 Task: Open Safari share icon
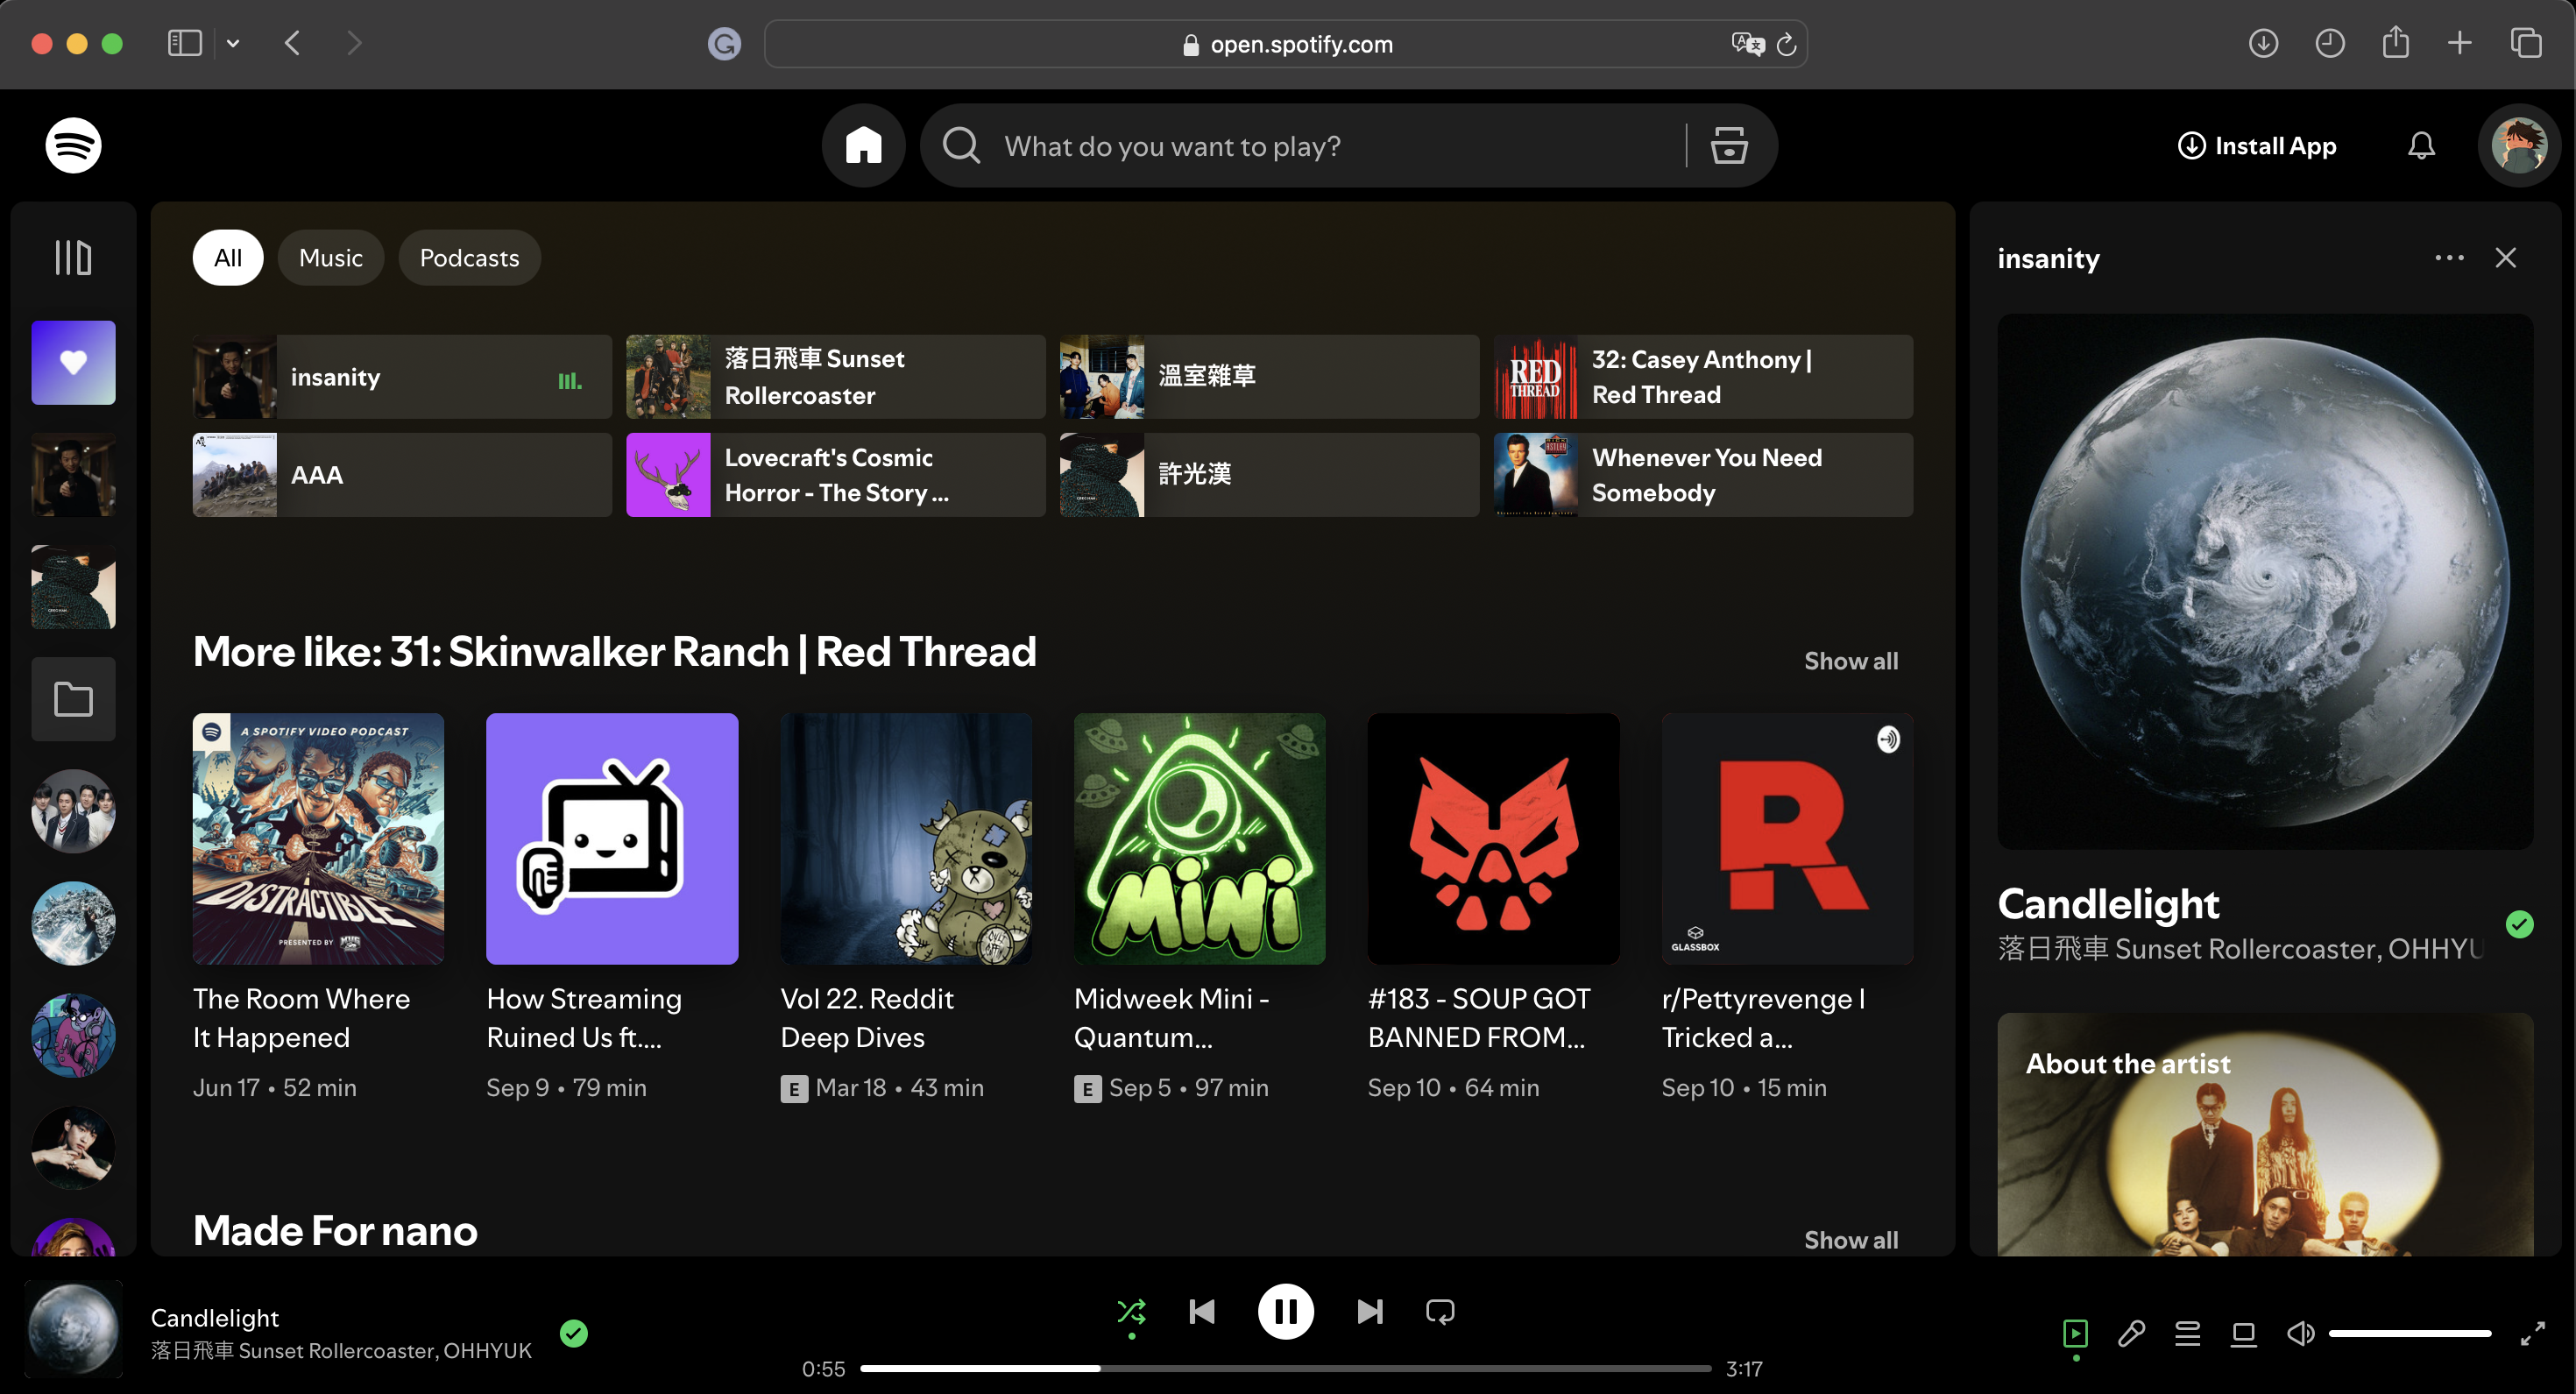pos(2395,43)
